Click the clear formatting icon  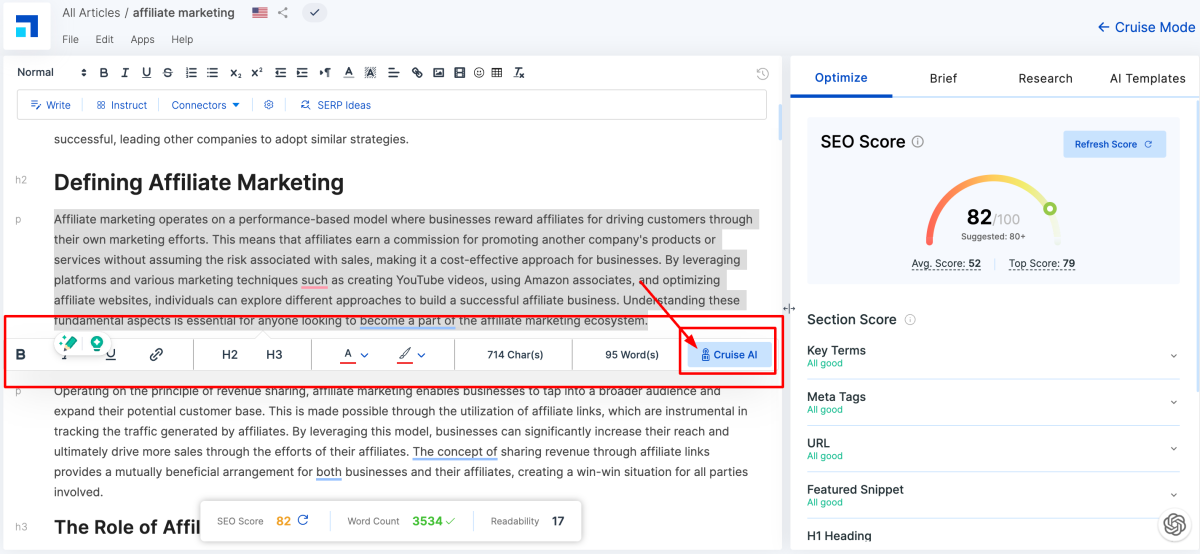(519, 73)
